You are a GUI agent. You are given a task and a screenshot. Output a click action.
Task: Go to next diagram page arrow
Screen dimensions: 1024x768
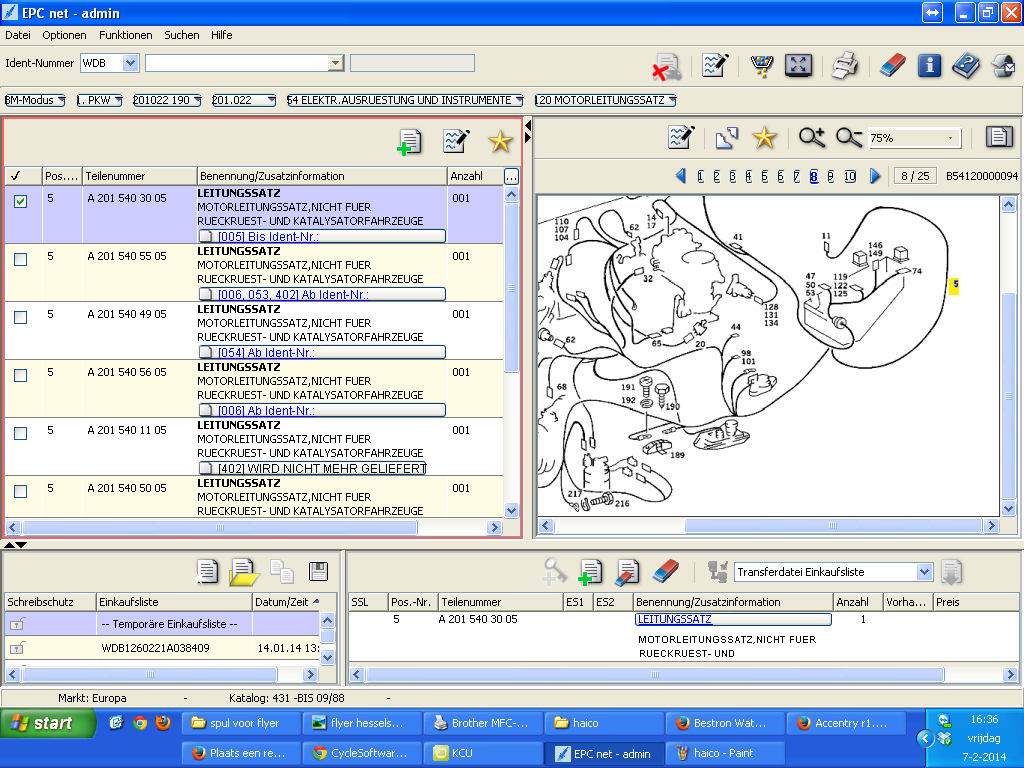(875, 176)
